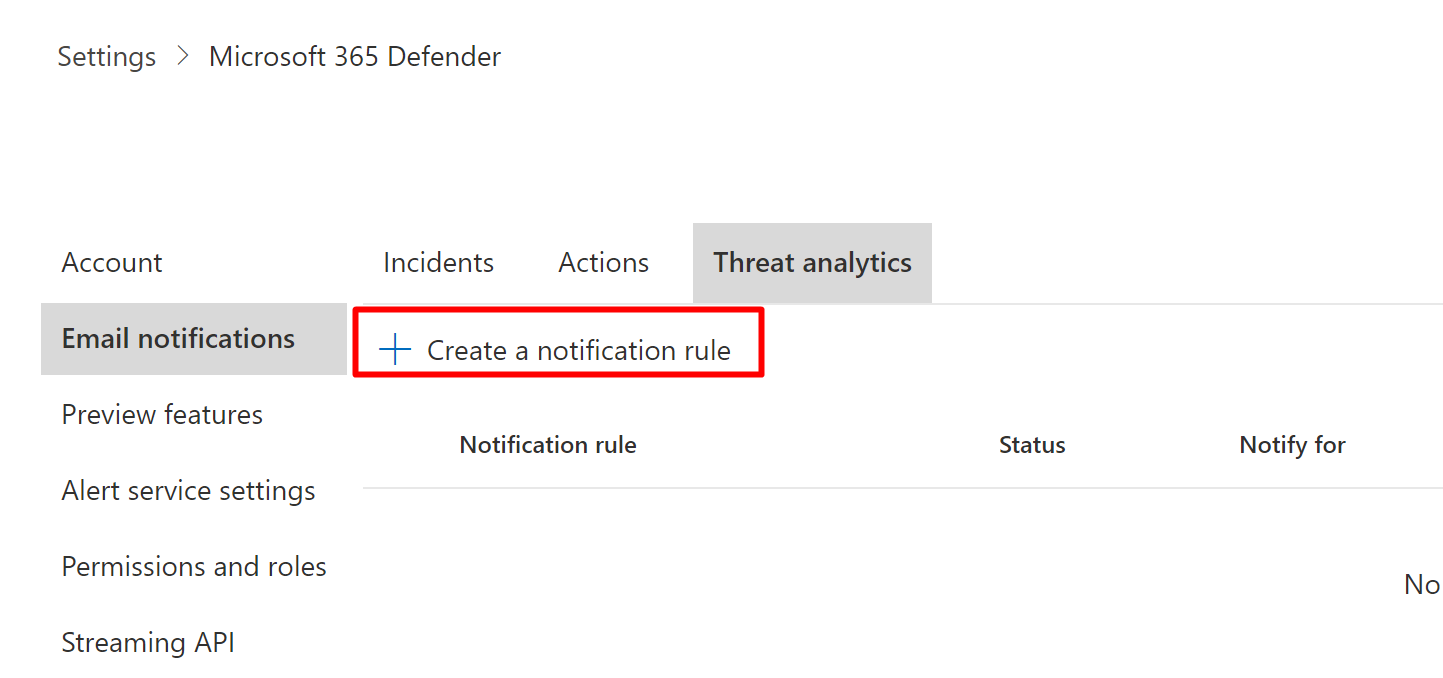Viewport: 1443px width, 678px height.
Task: Open Microsoft 365 Defender breadcrumb
Action: point(354,56)
